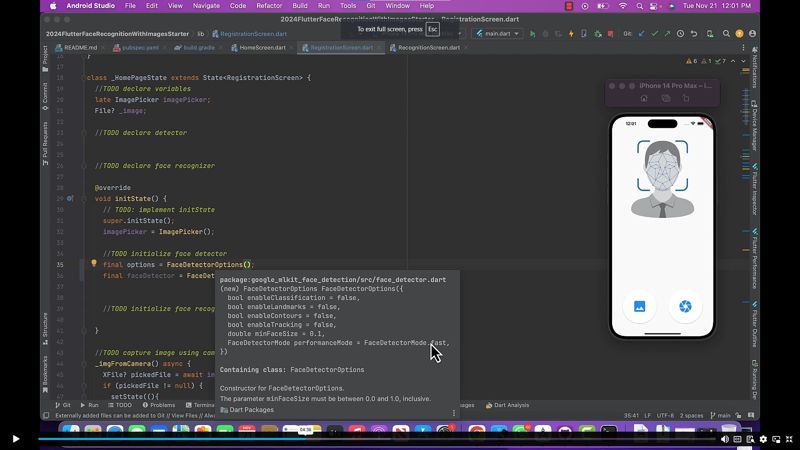This screenshot has height=450, width=800.
Task: Open Pull Requests sidebar tool window
Action: click(45, 143)
